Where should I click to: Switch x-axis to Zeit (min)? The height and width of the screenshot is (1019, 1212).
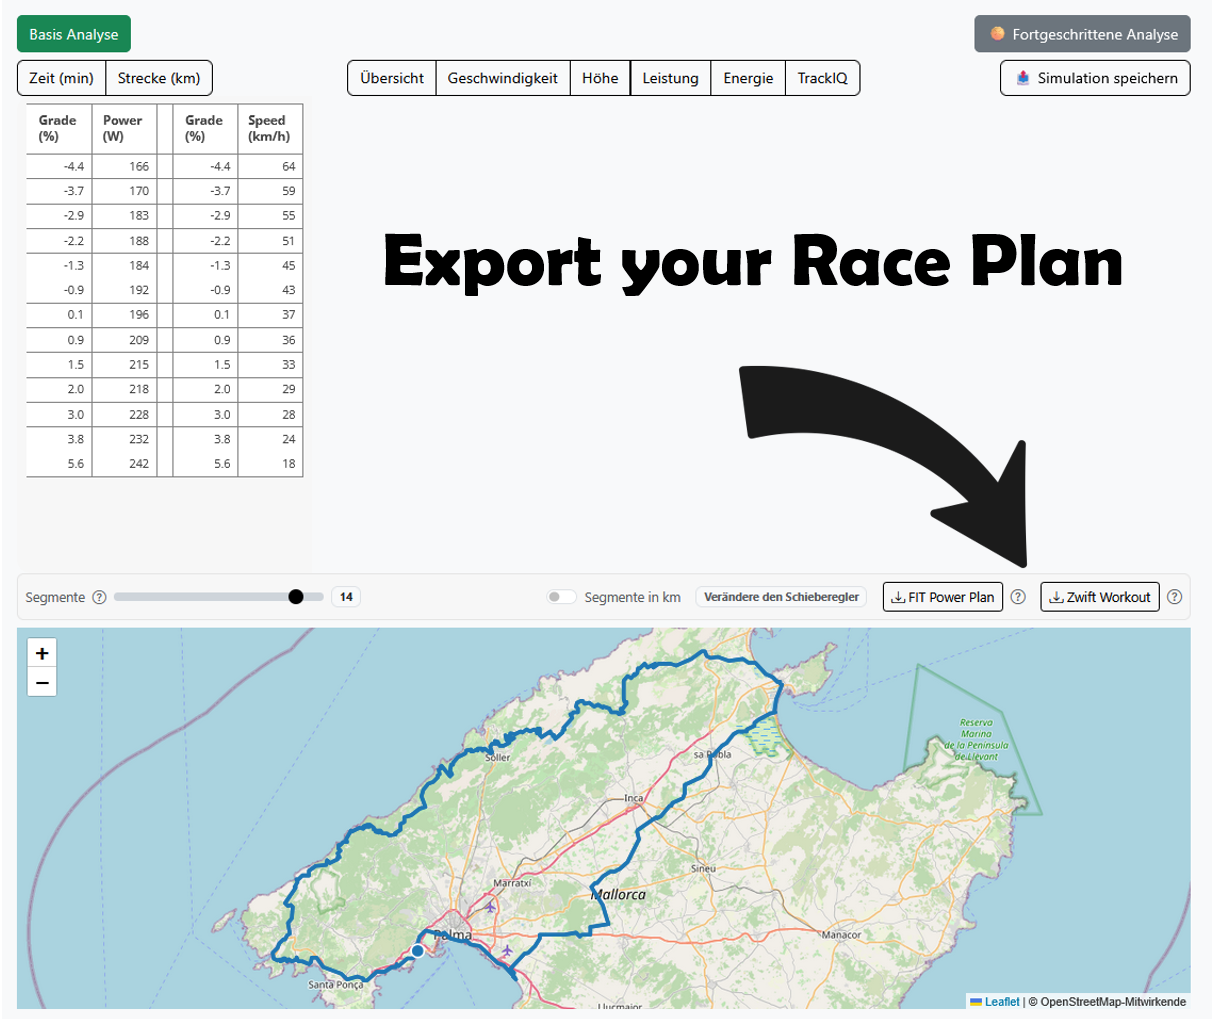click(62, 78)
